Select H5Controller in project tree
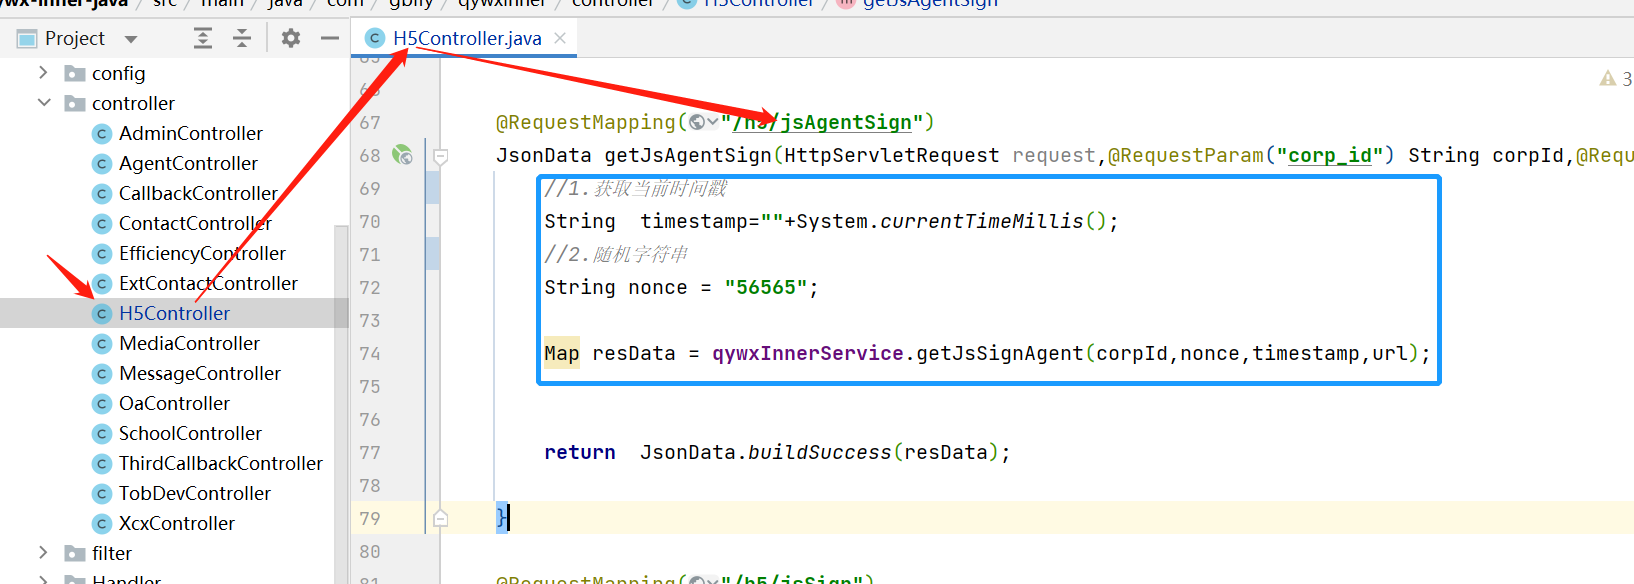The image size is (1634, 584). point(174,313)
